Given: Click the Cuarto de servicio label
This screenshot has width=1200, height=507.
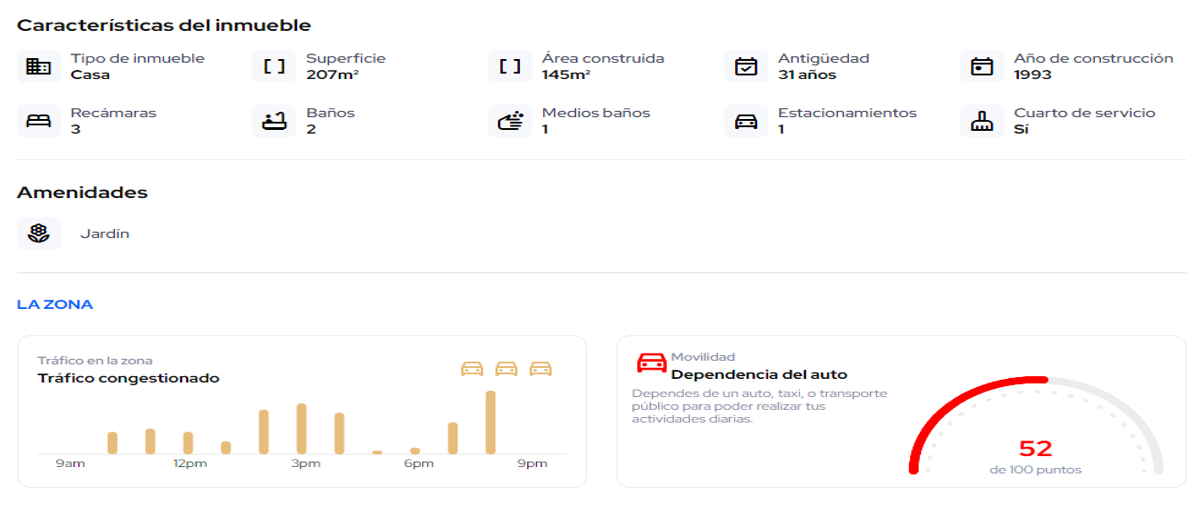Looking at the screenshot, I should (1085, 113).
